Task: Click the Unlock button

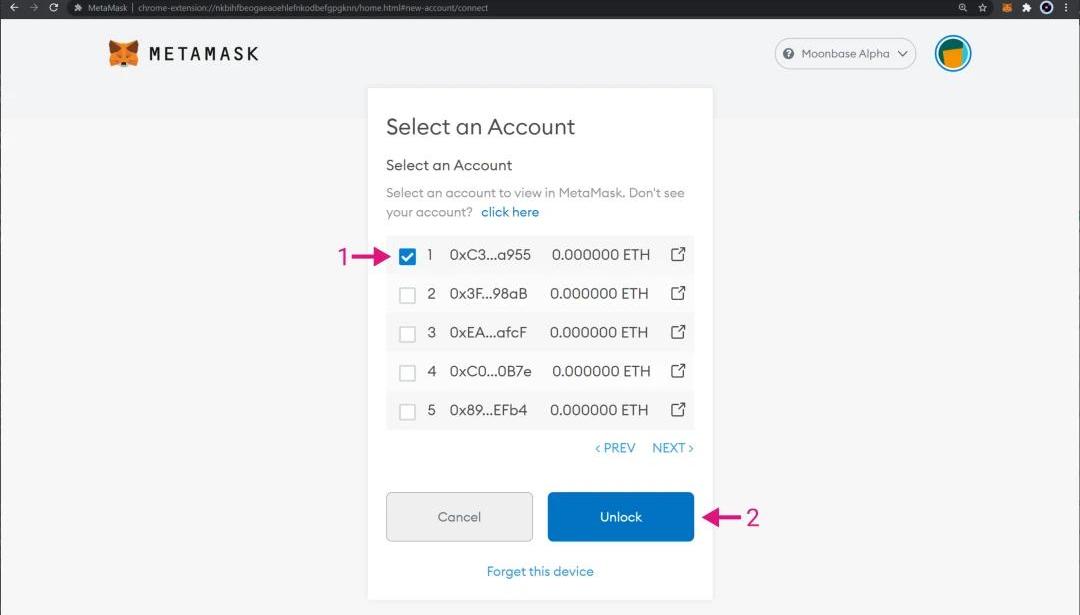Action: 621,517
